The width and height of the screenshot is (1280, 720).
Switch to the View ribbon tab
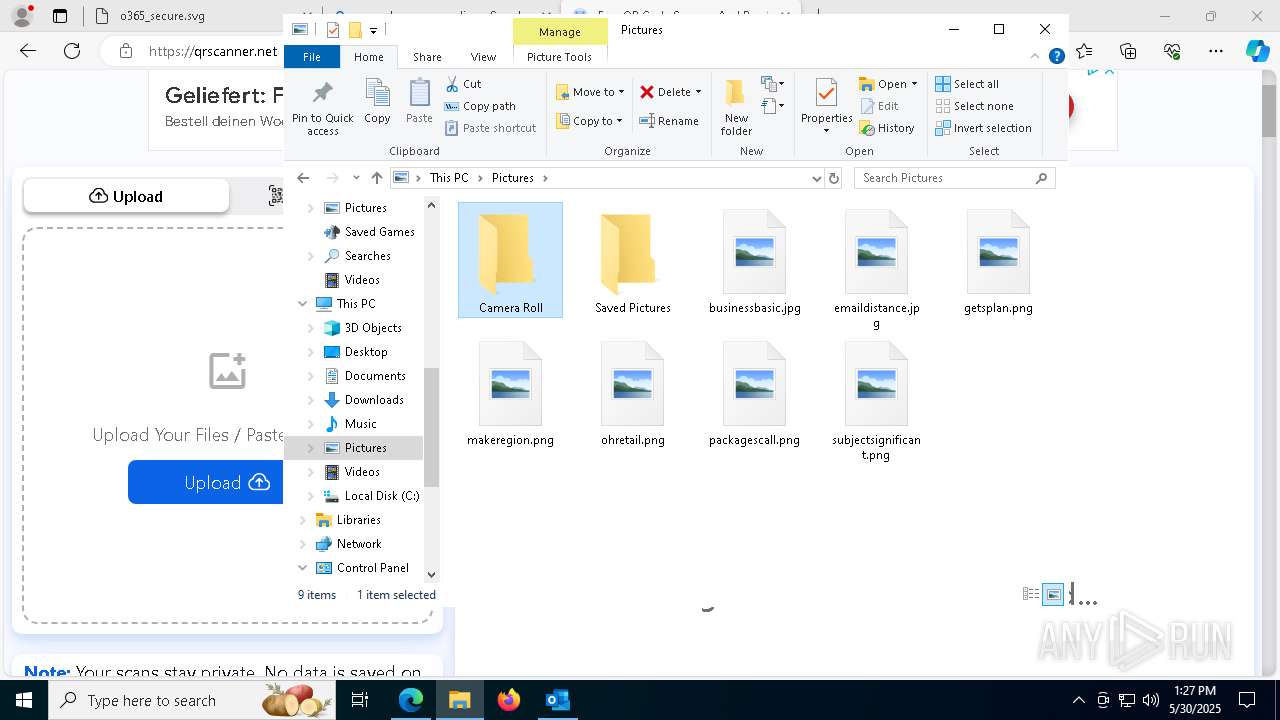click(483, 57)
